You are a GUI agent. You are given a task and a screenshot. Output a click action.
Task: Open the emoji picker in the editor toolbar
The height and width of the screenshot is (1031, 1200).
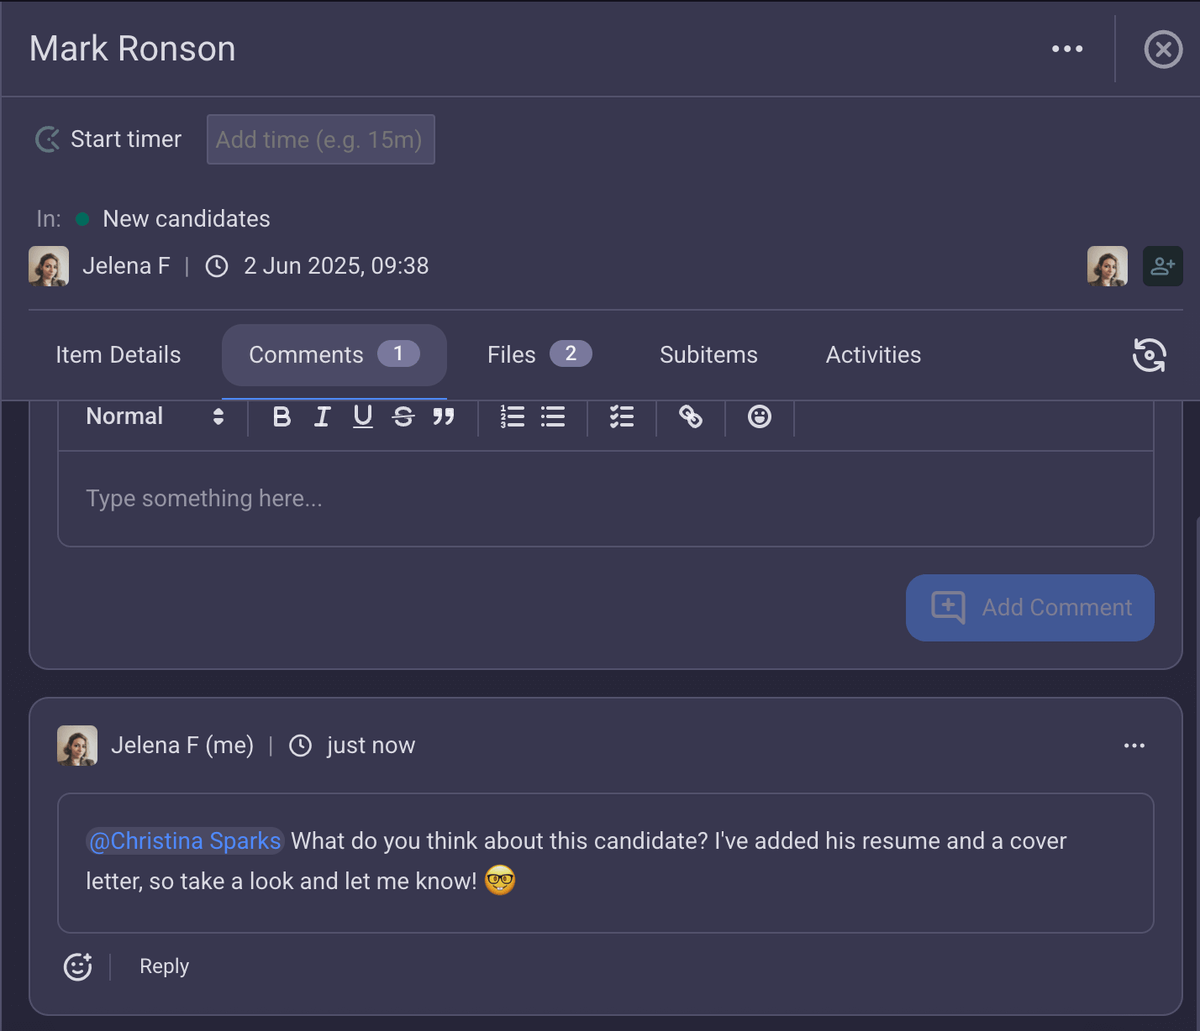759,417
